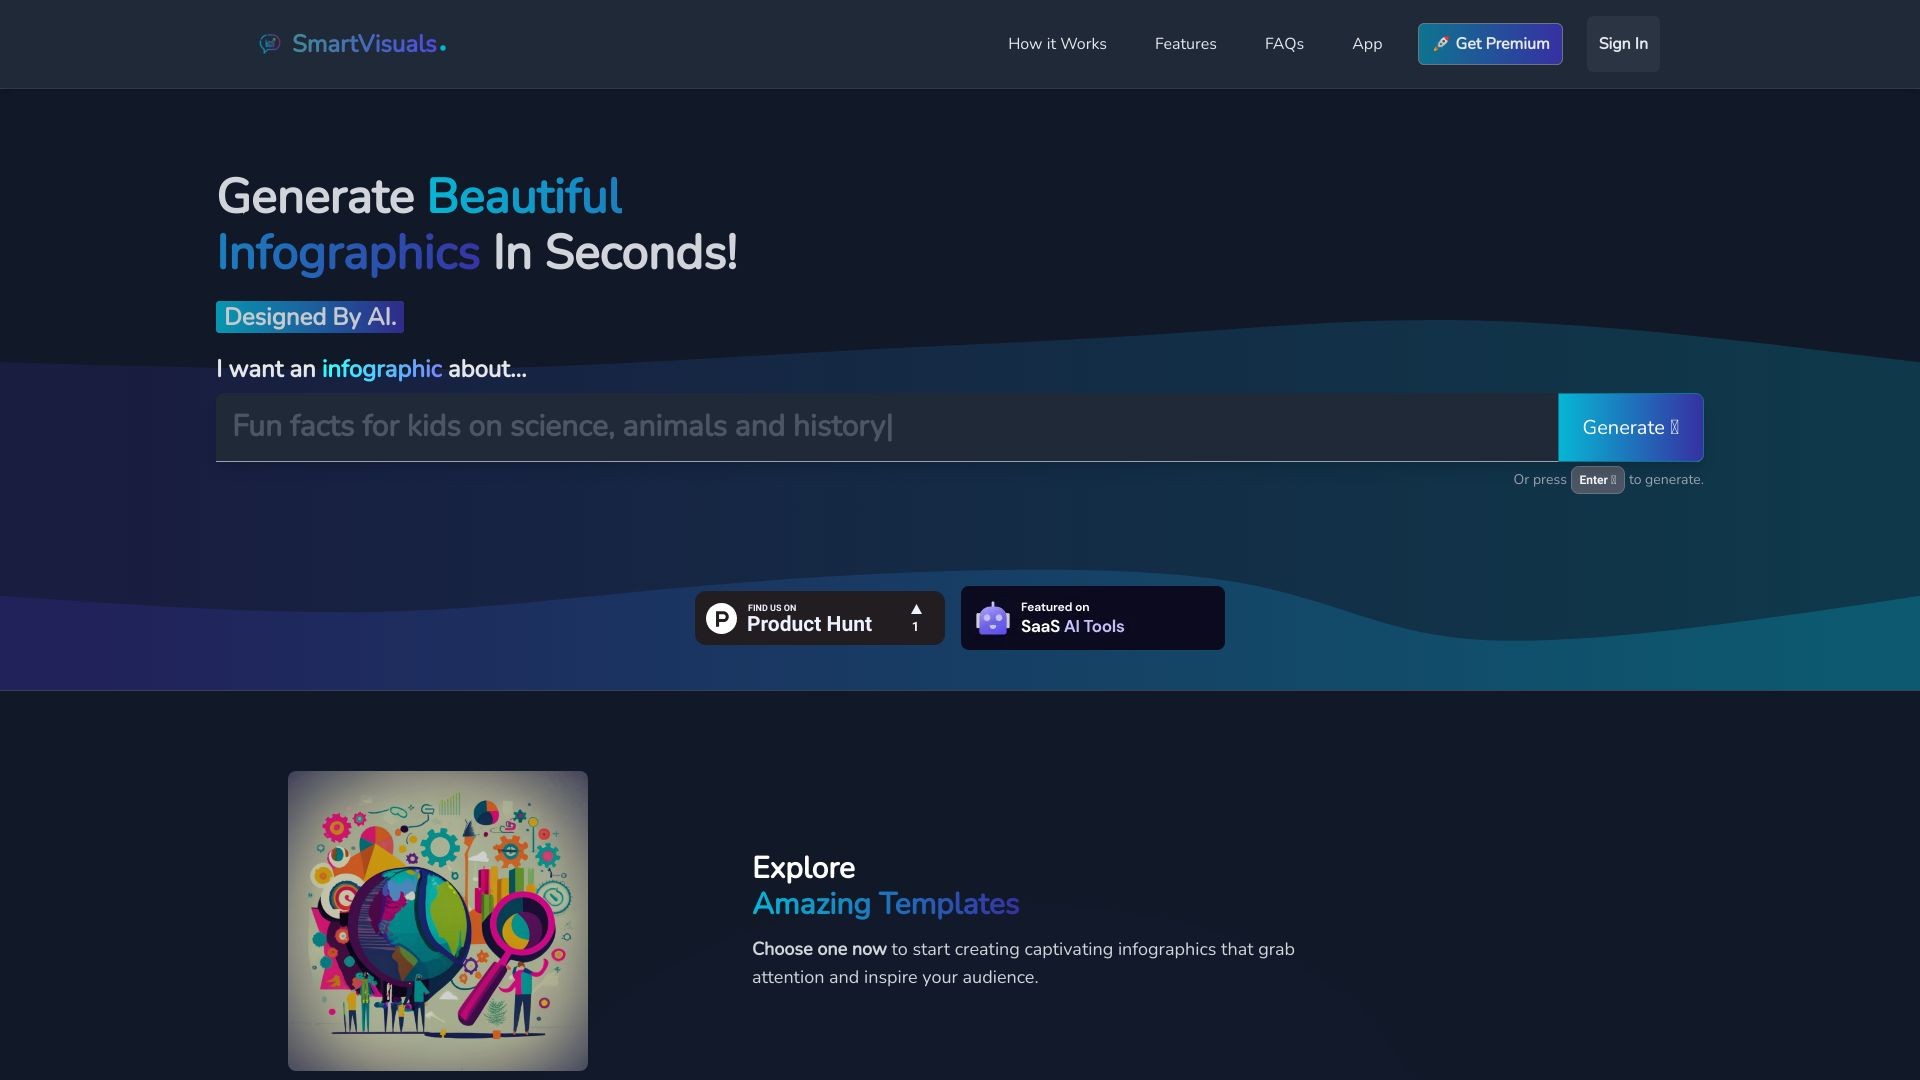Click the rocket icon on Get Premium
1920x1080 pixels.
[1440, 44]
